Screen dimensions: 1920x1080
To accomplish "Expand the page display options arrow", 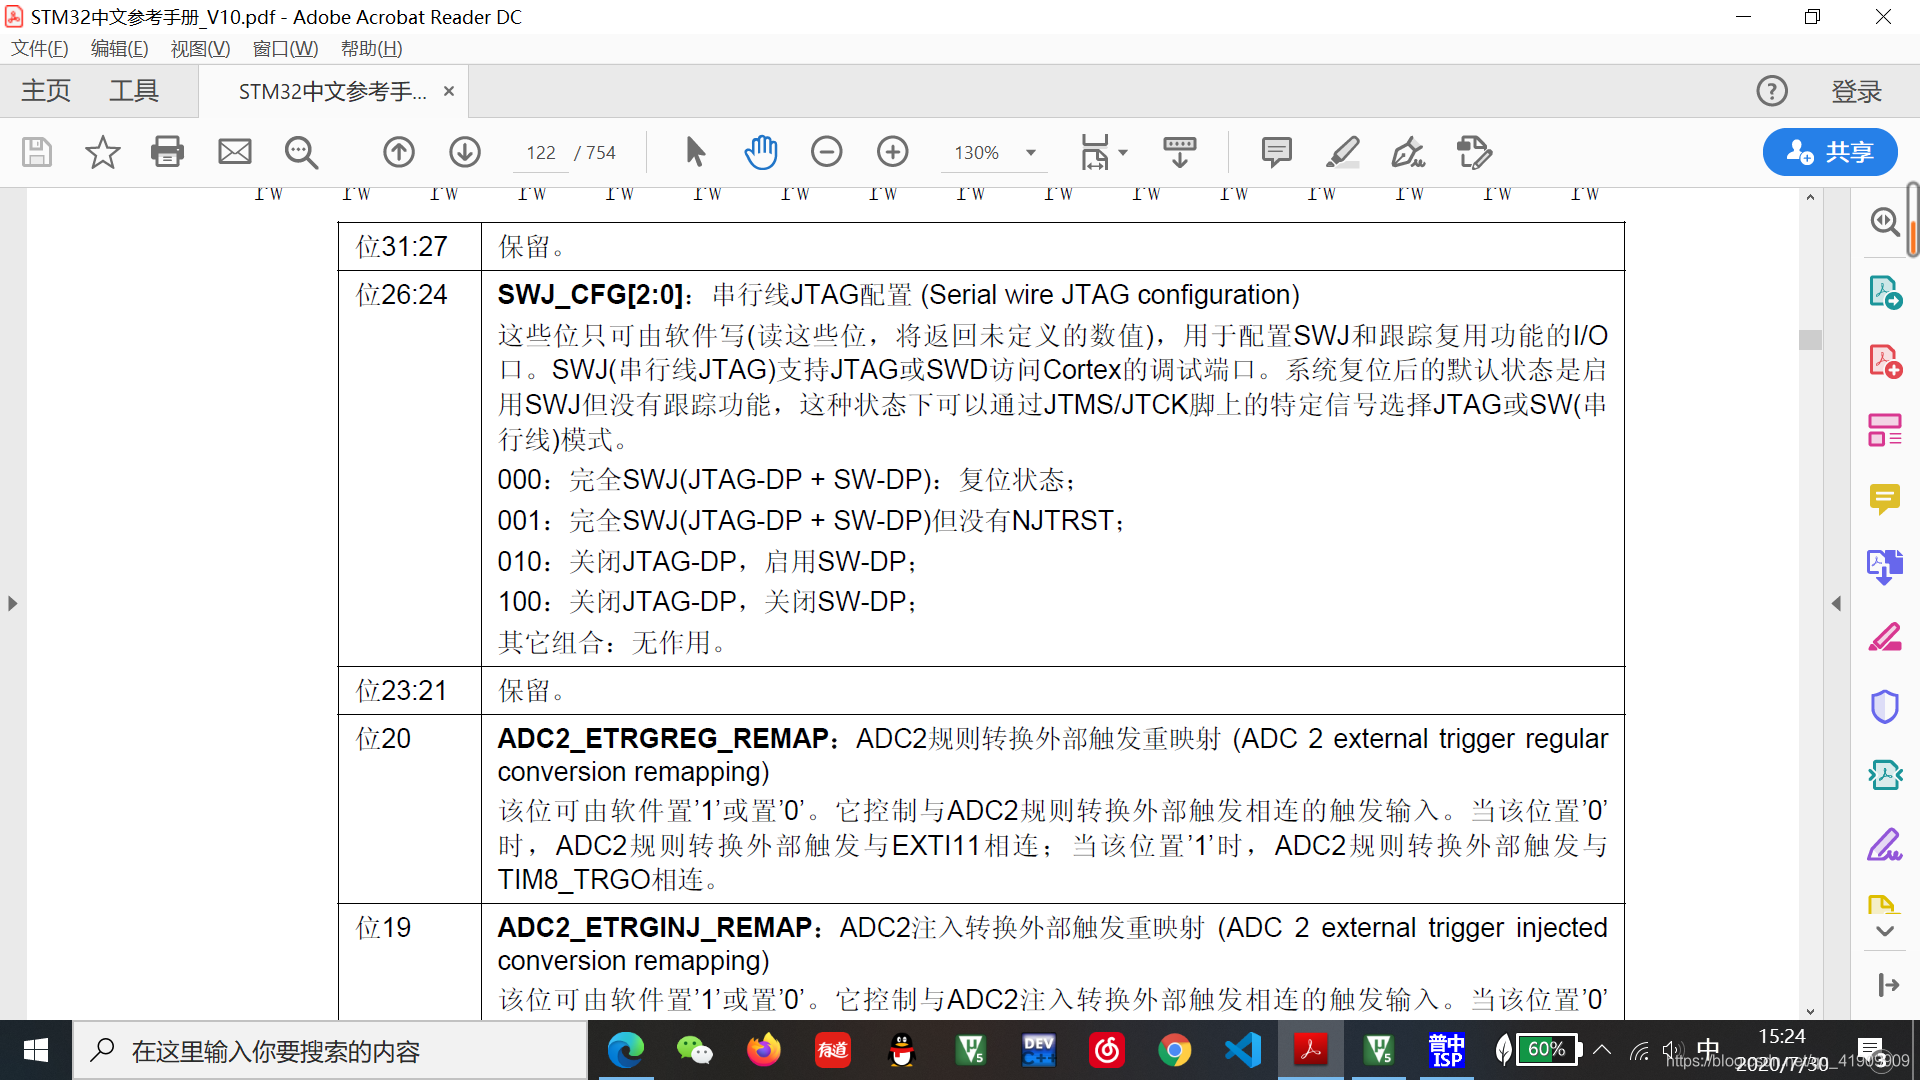I will coord(1123,153).
